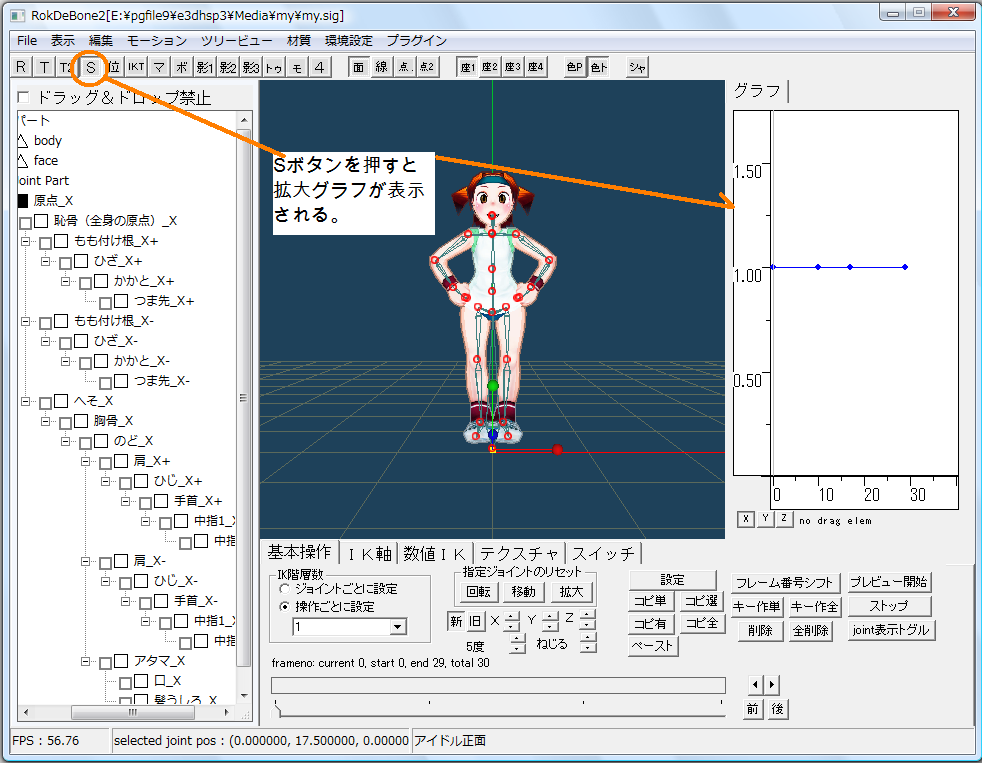Click the 影1 toolbar button
This screenshot has height=763, width=982.
click(x=205, y=67)
